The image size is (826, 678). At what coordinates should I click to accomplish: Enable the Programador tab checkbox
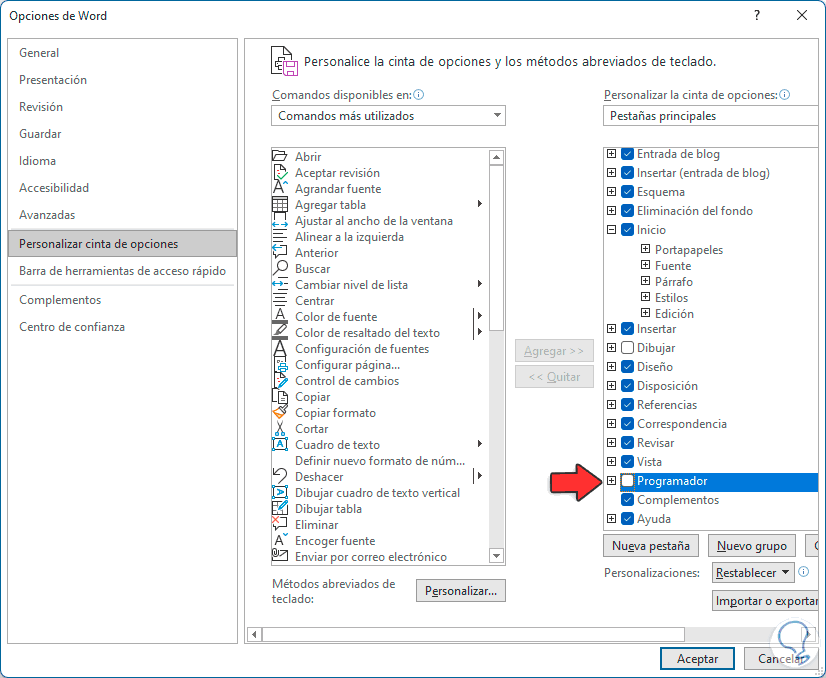[x=627, y=480]
